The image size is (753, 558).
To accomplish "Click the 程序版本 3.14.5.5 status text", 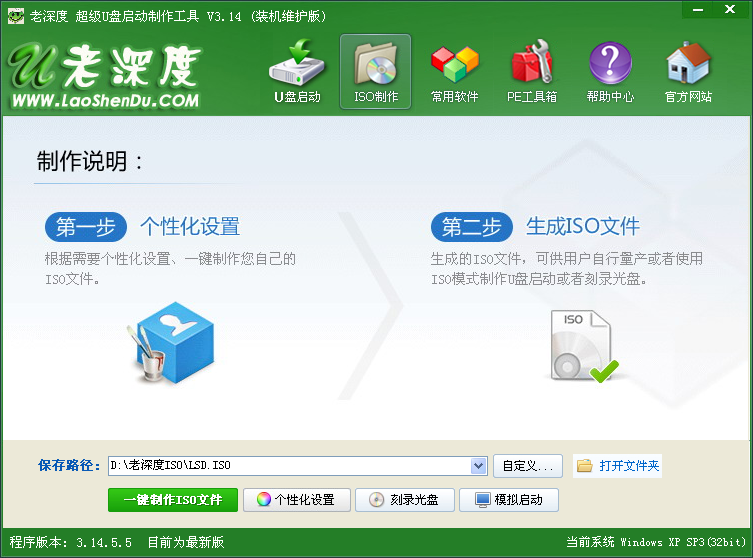I will 71,543.
